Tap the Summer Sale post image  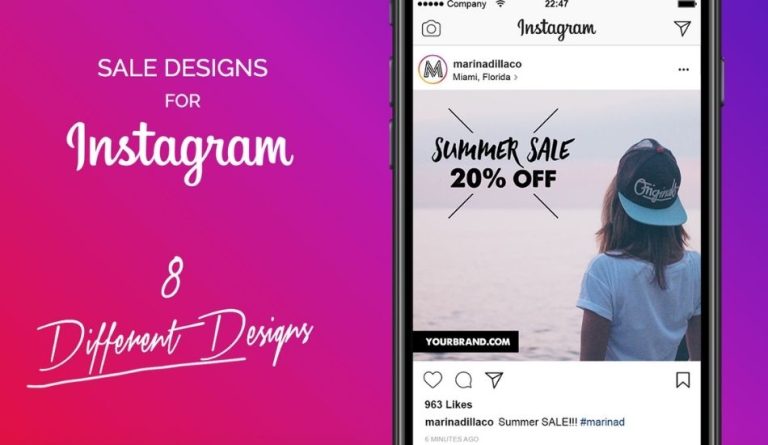(556, 226)
